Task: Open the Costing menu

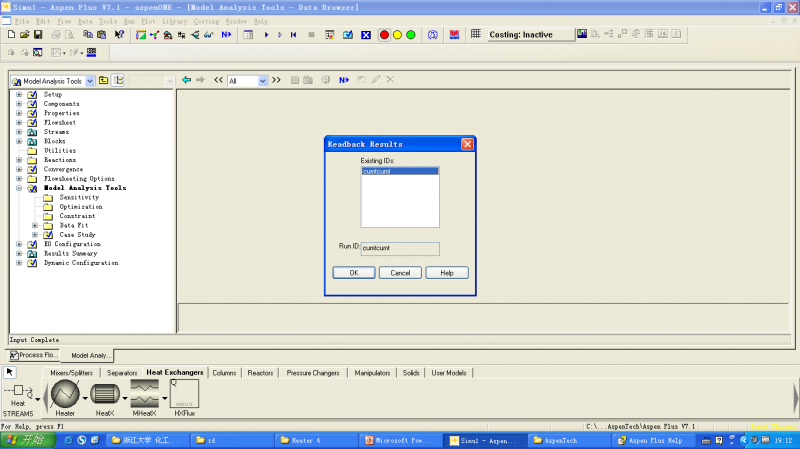Action: [x=206, y=21]
